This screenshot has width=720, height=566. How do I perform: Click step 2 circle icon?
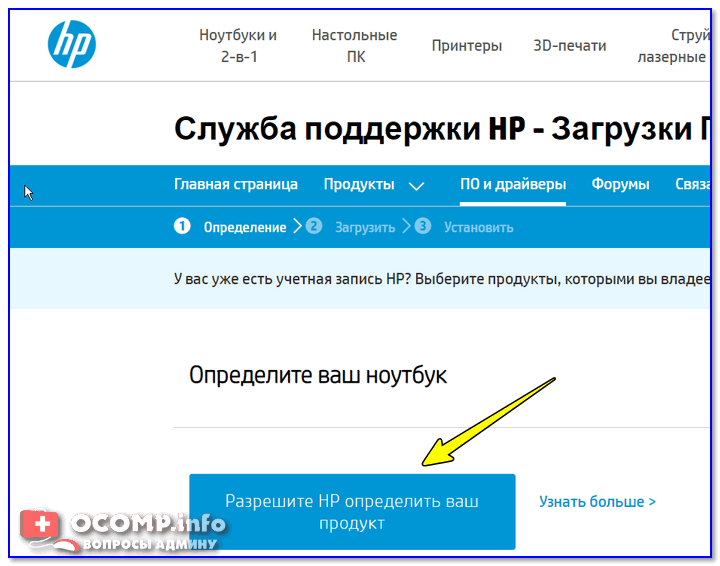pos(314,226)
